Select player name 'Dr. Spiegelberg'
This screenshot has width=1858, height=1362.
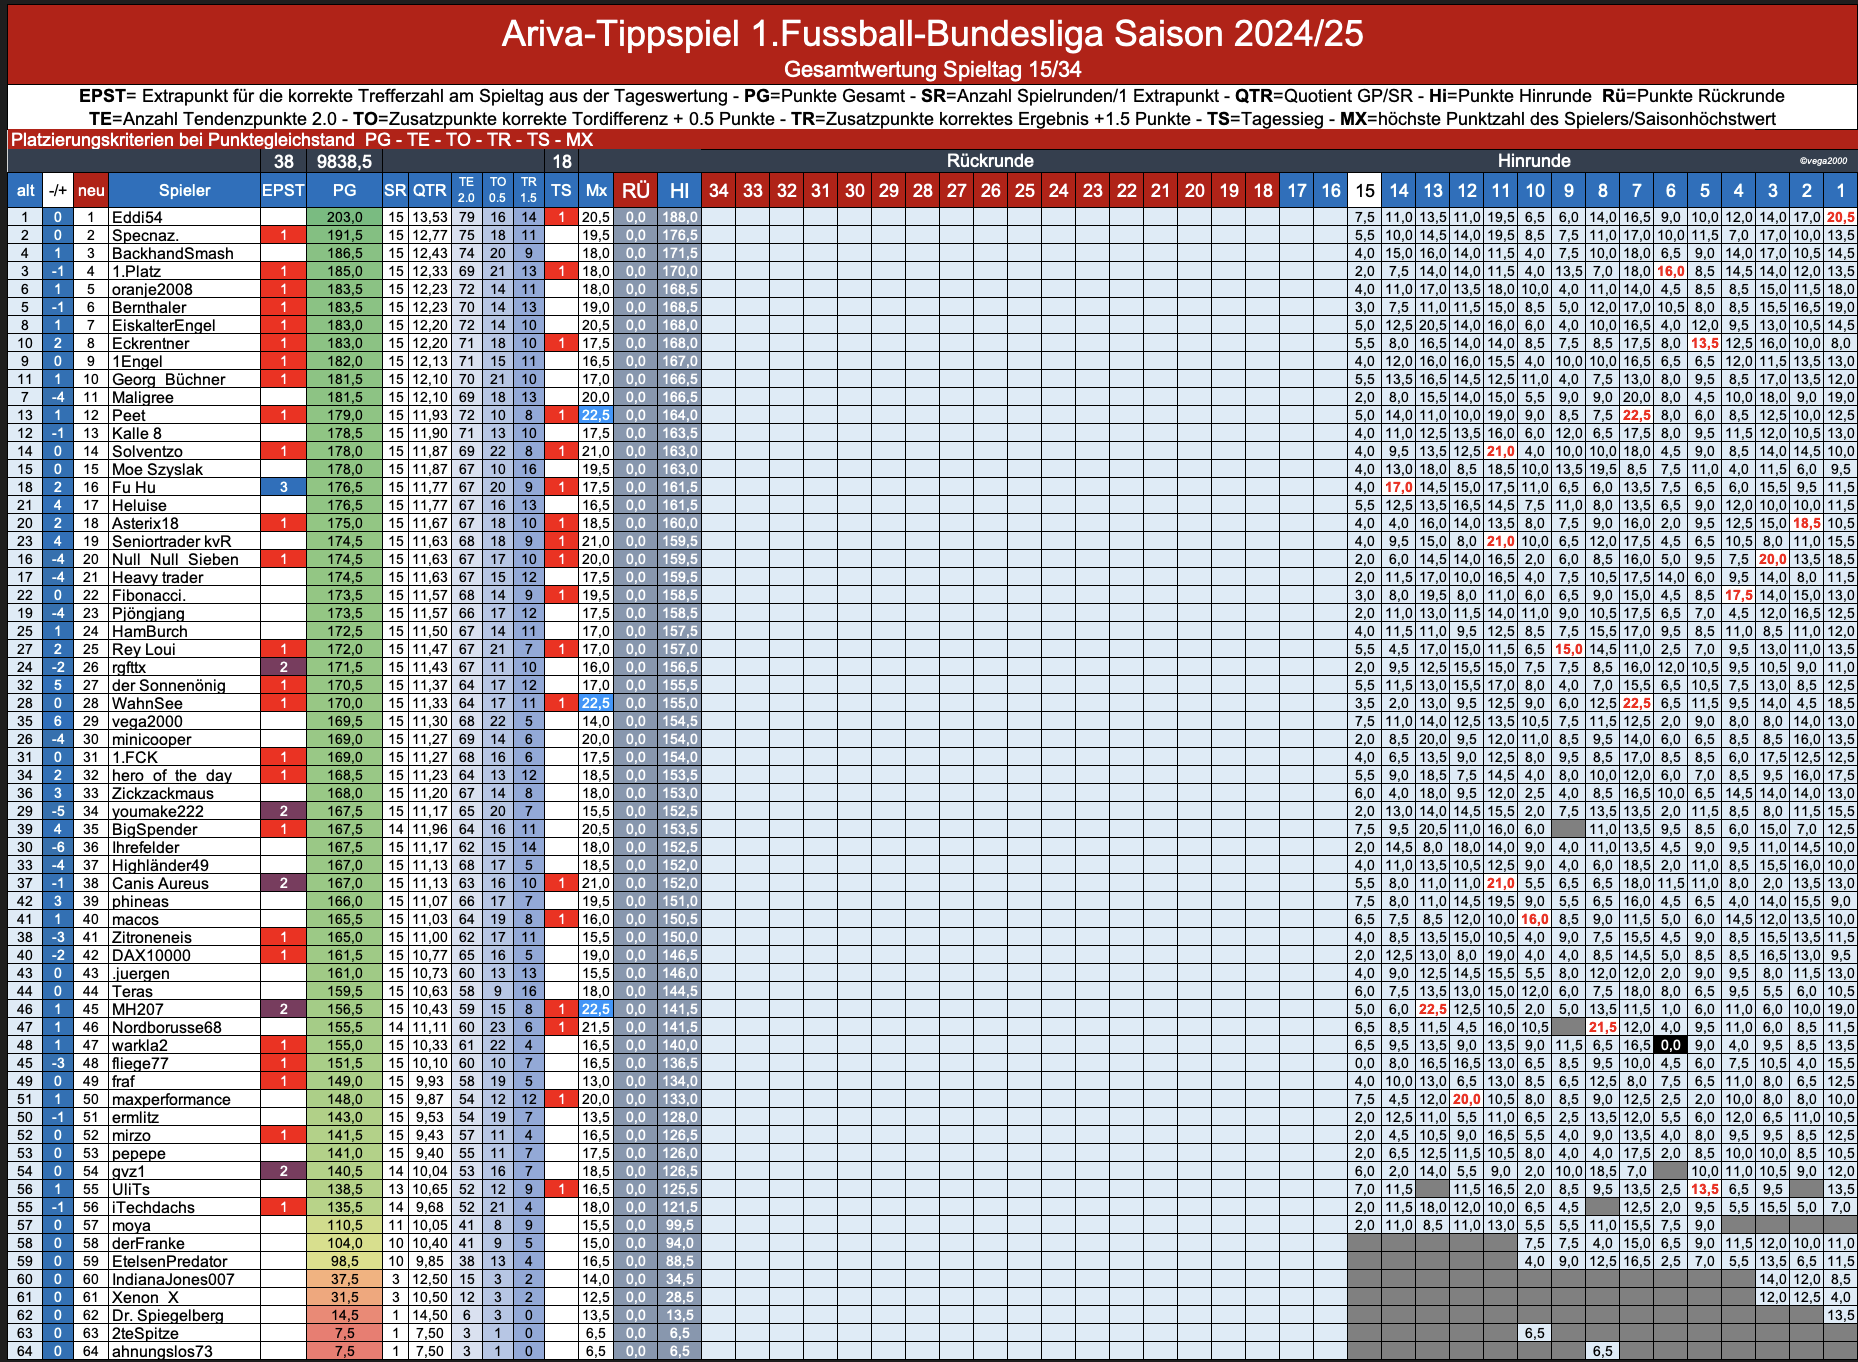(167, 1315)
